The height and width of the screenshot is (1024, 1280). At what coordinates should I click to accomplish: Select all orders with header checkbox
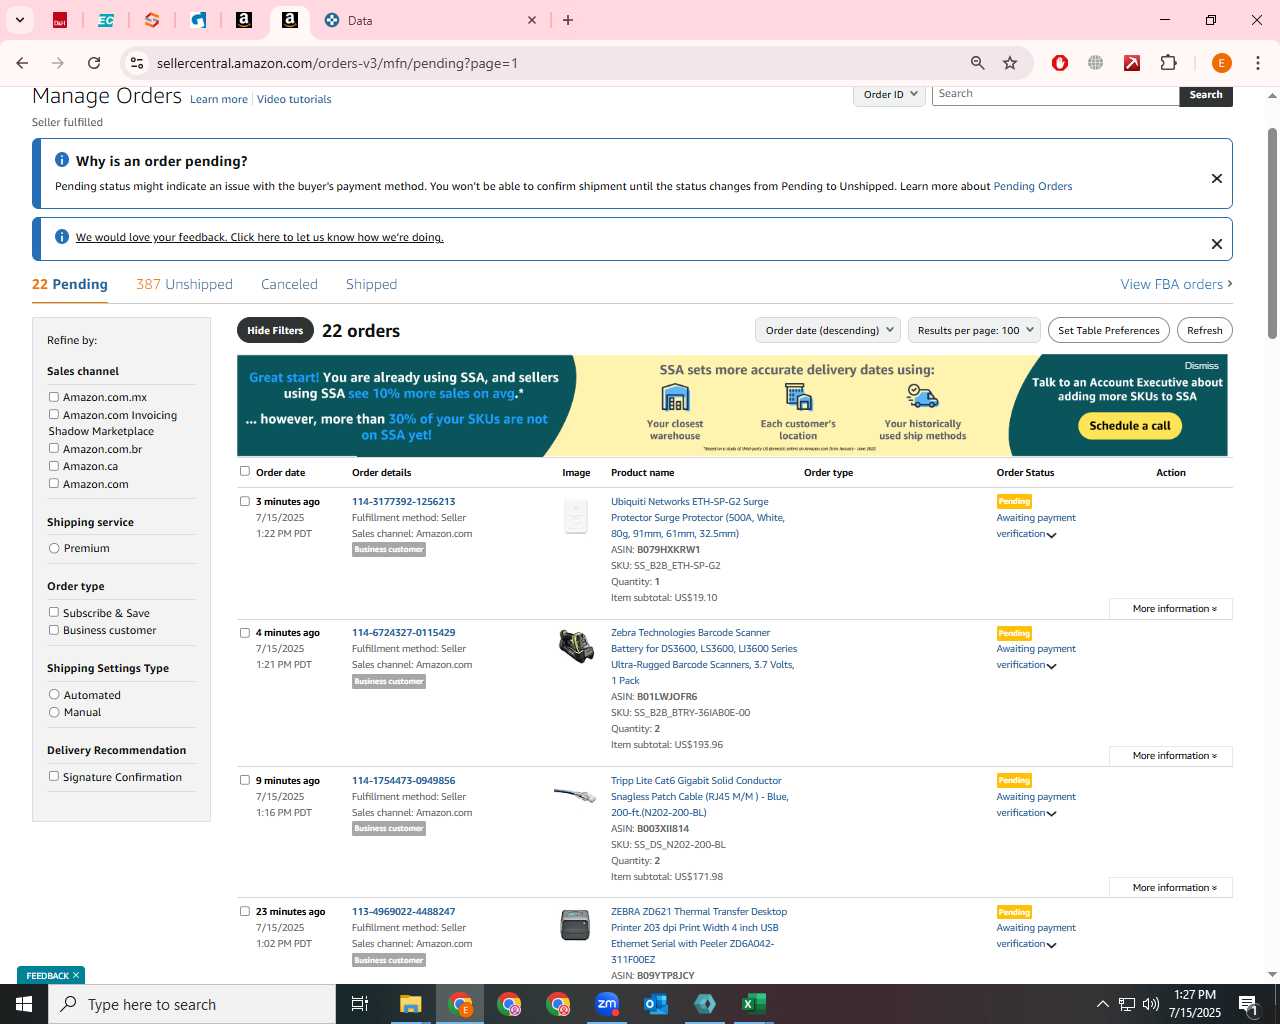coord(245,471)
